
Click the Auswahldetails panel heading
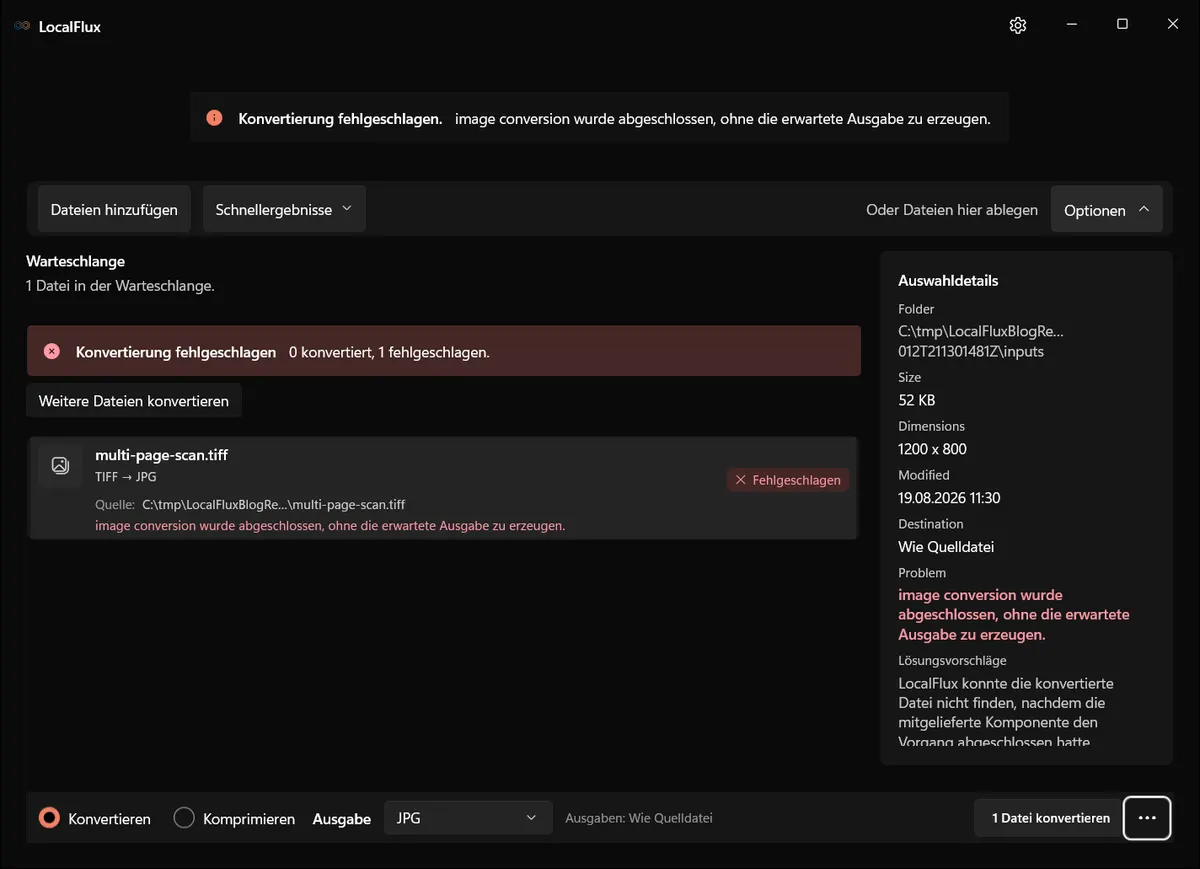point(948,281)
